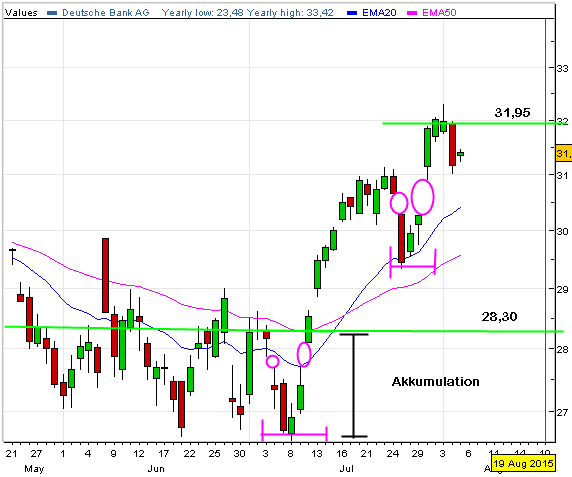Viewport: 572px width, 477px height.
Task: Click the yellow '19 Aug 2015' date marker
Action: [523, 464]
